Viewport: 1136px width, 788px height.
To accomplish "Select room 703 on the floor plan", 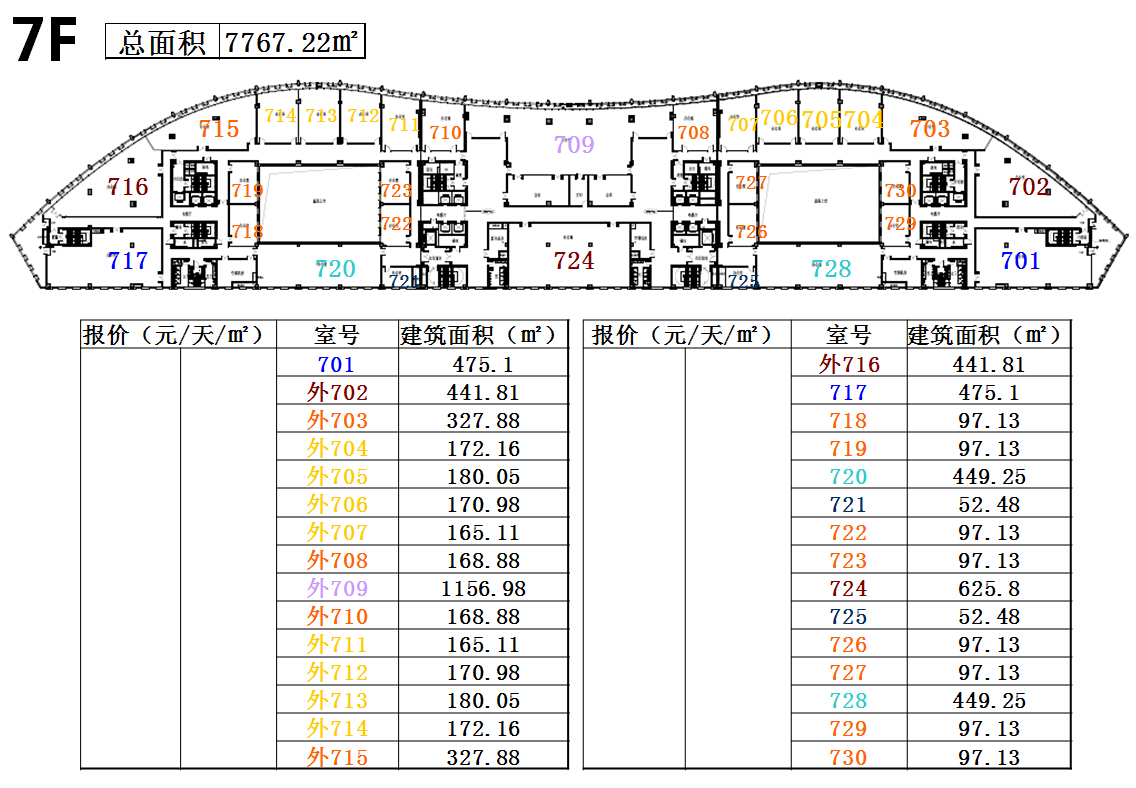I will tap(930, 129).
